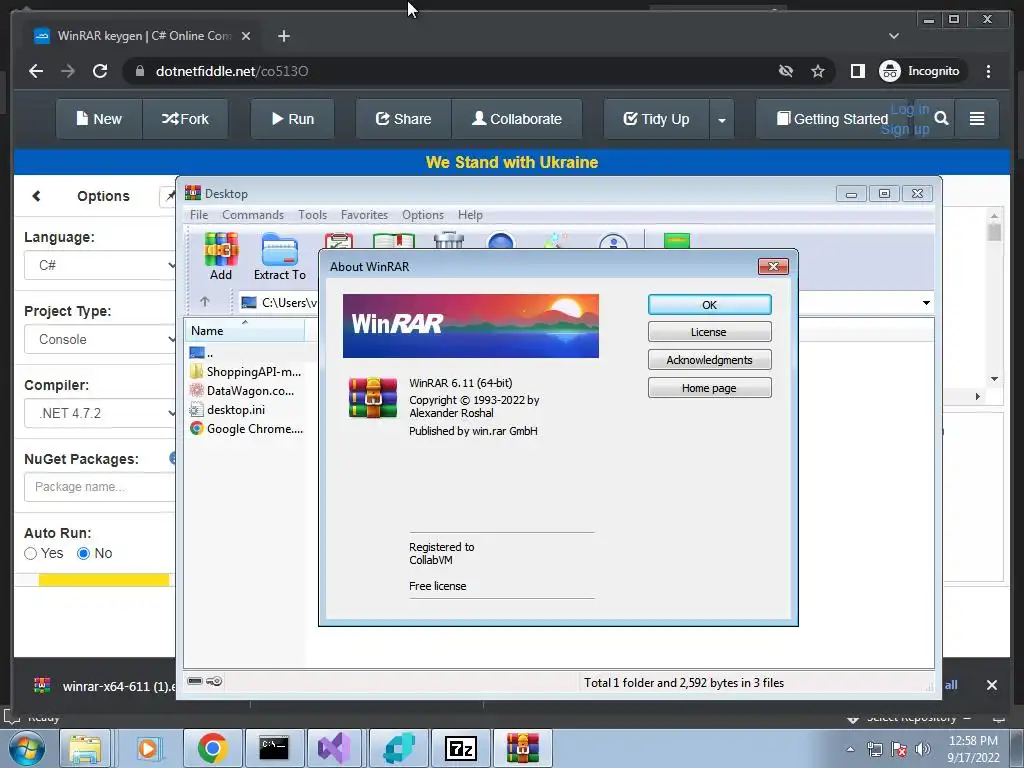Click the browser address bar URL

(x=232, y=71)
